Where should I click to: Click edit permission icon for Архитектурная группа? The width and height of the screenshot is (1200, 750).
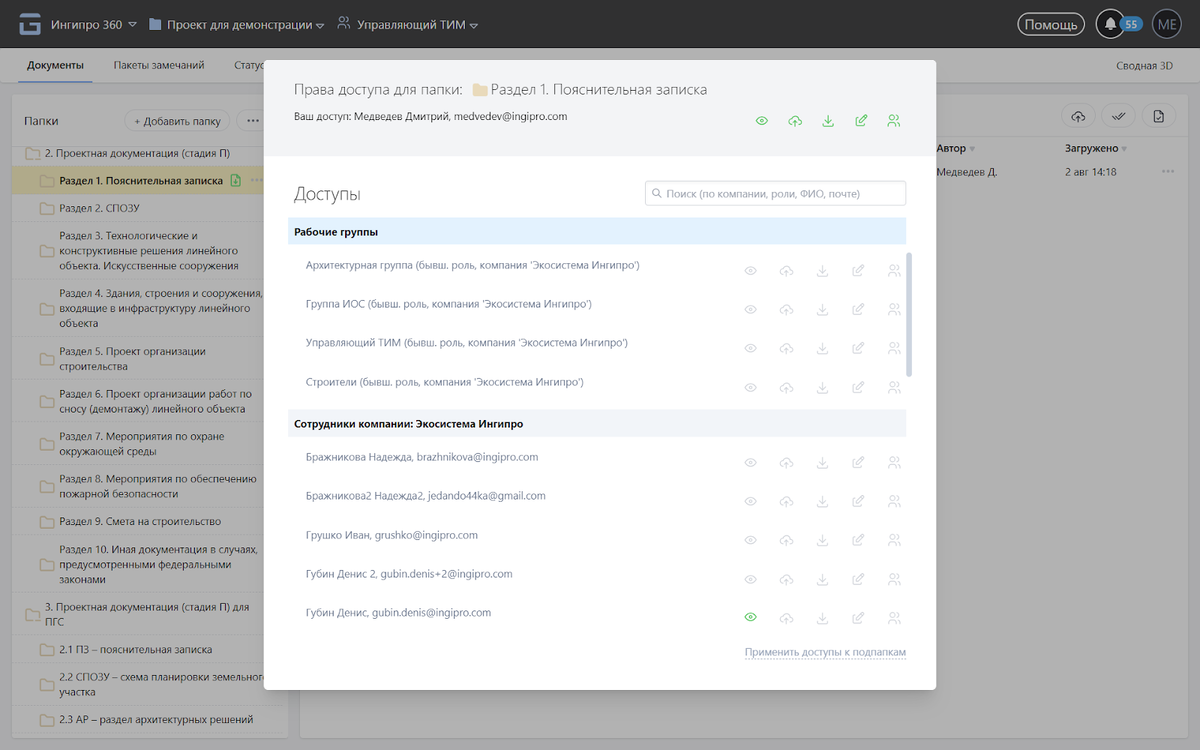pos(858,271)
